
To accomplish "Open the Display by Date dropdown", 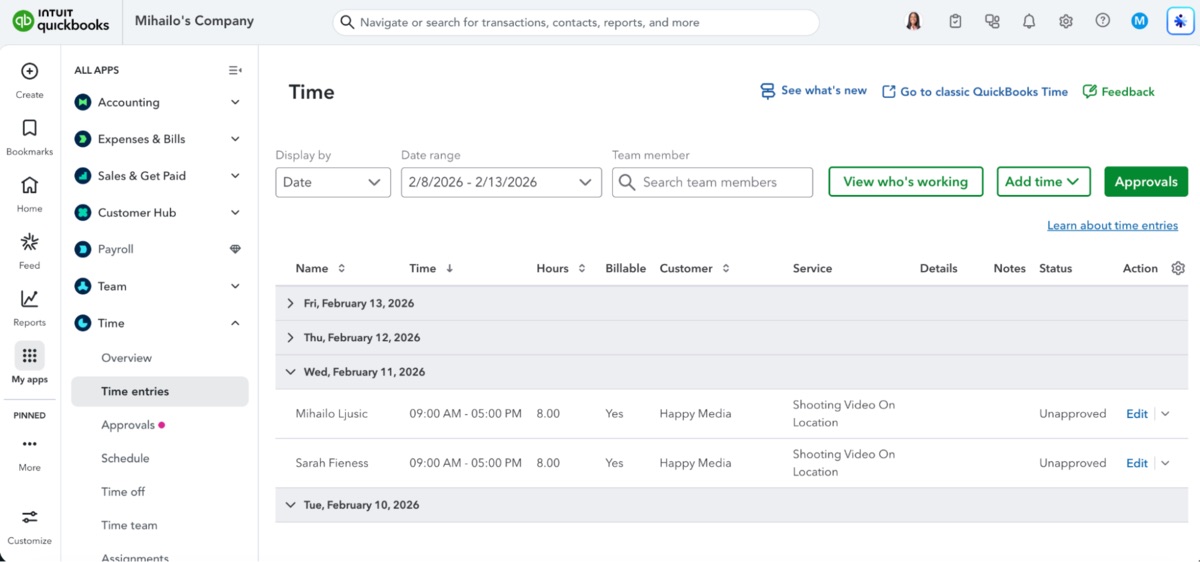I will pyautogui.click(x=333, y=182).
